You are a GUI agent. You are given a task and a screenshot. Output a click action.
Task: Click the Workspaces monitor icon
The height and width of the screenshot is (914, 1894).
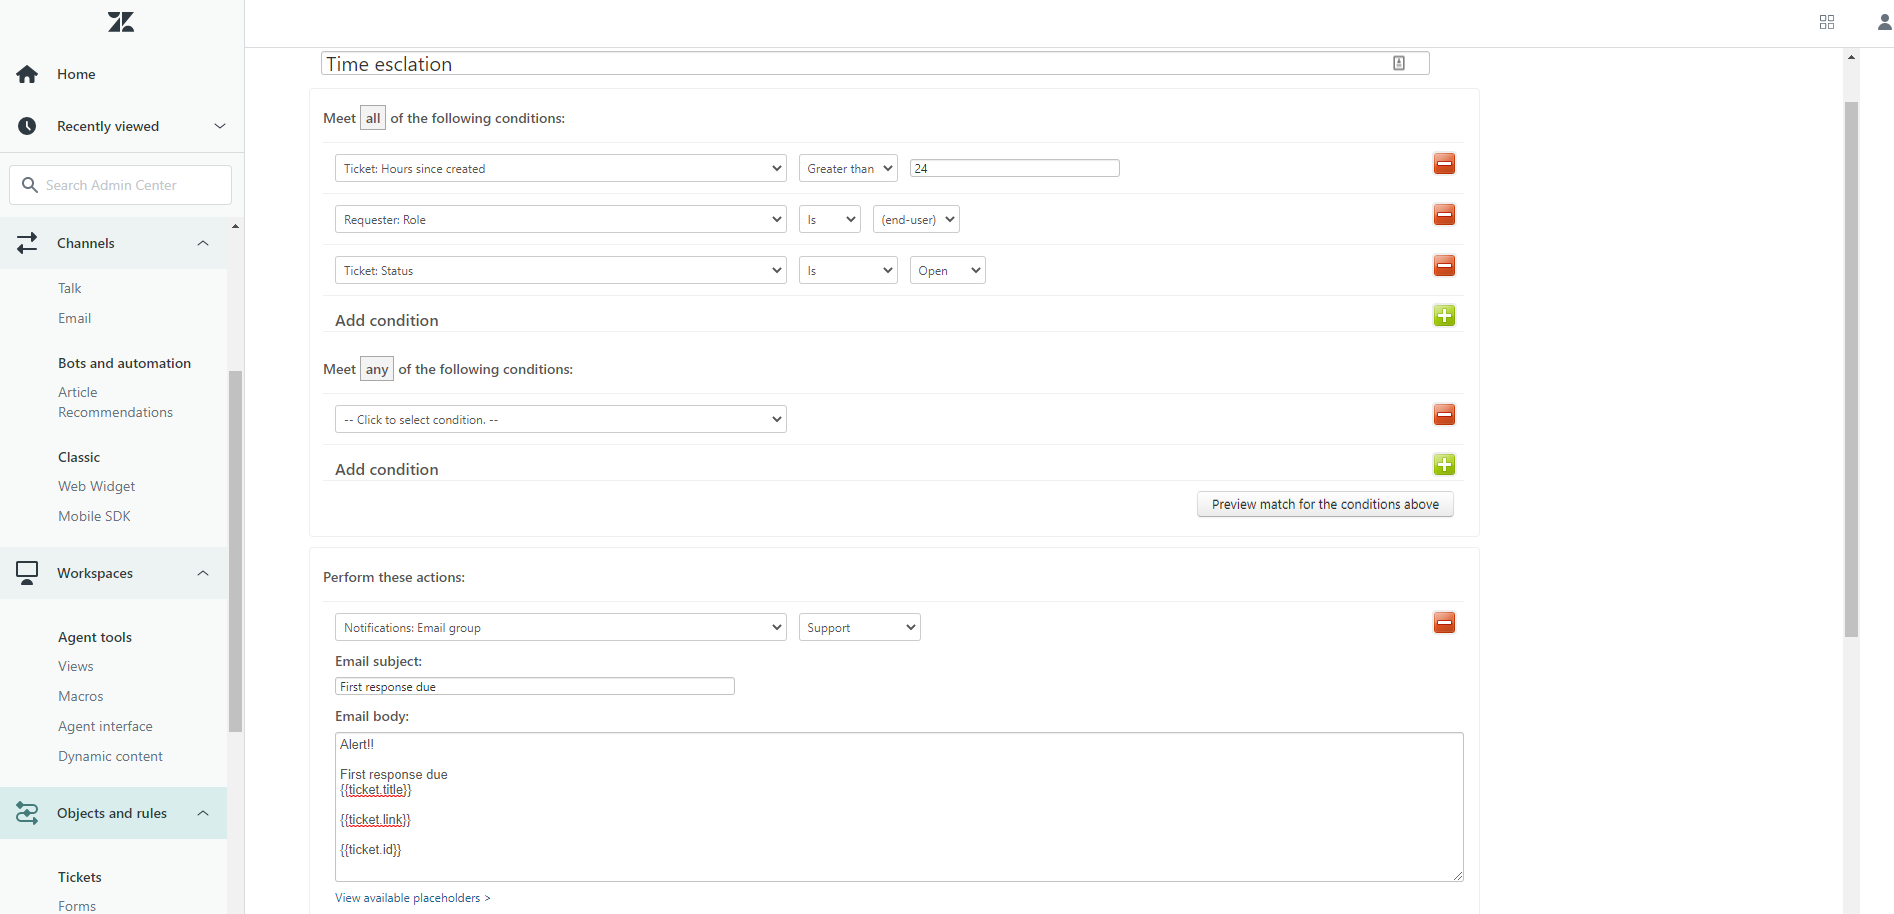pyautogui.click(x=27, y=573)
